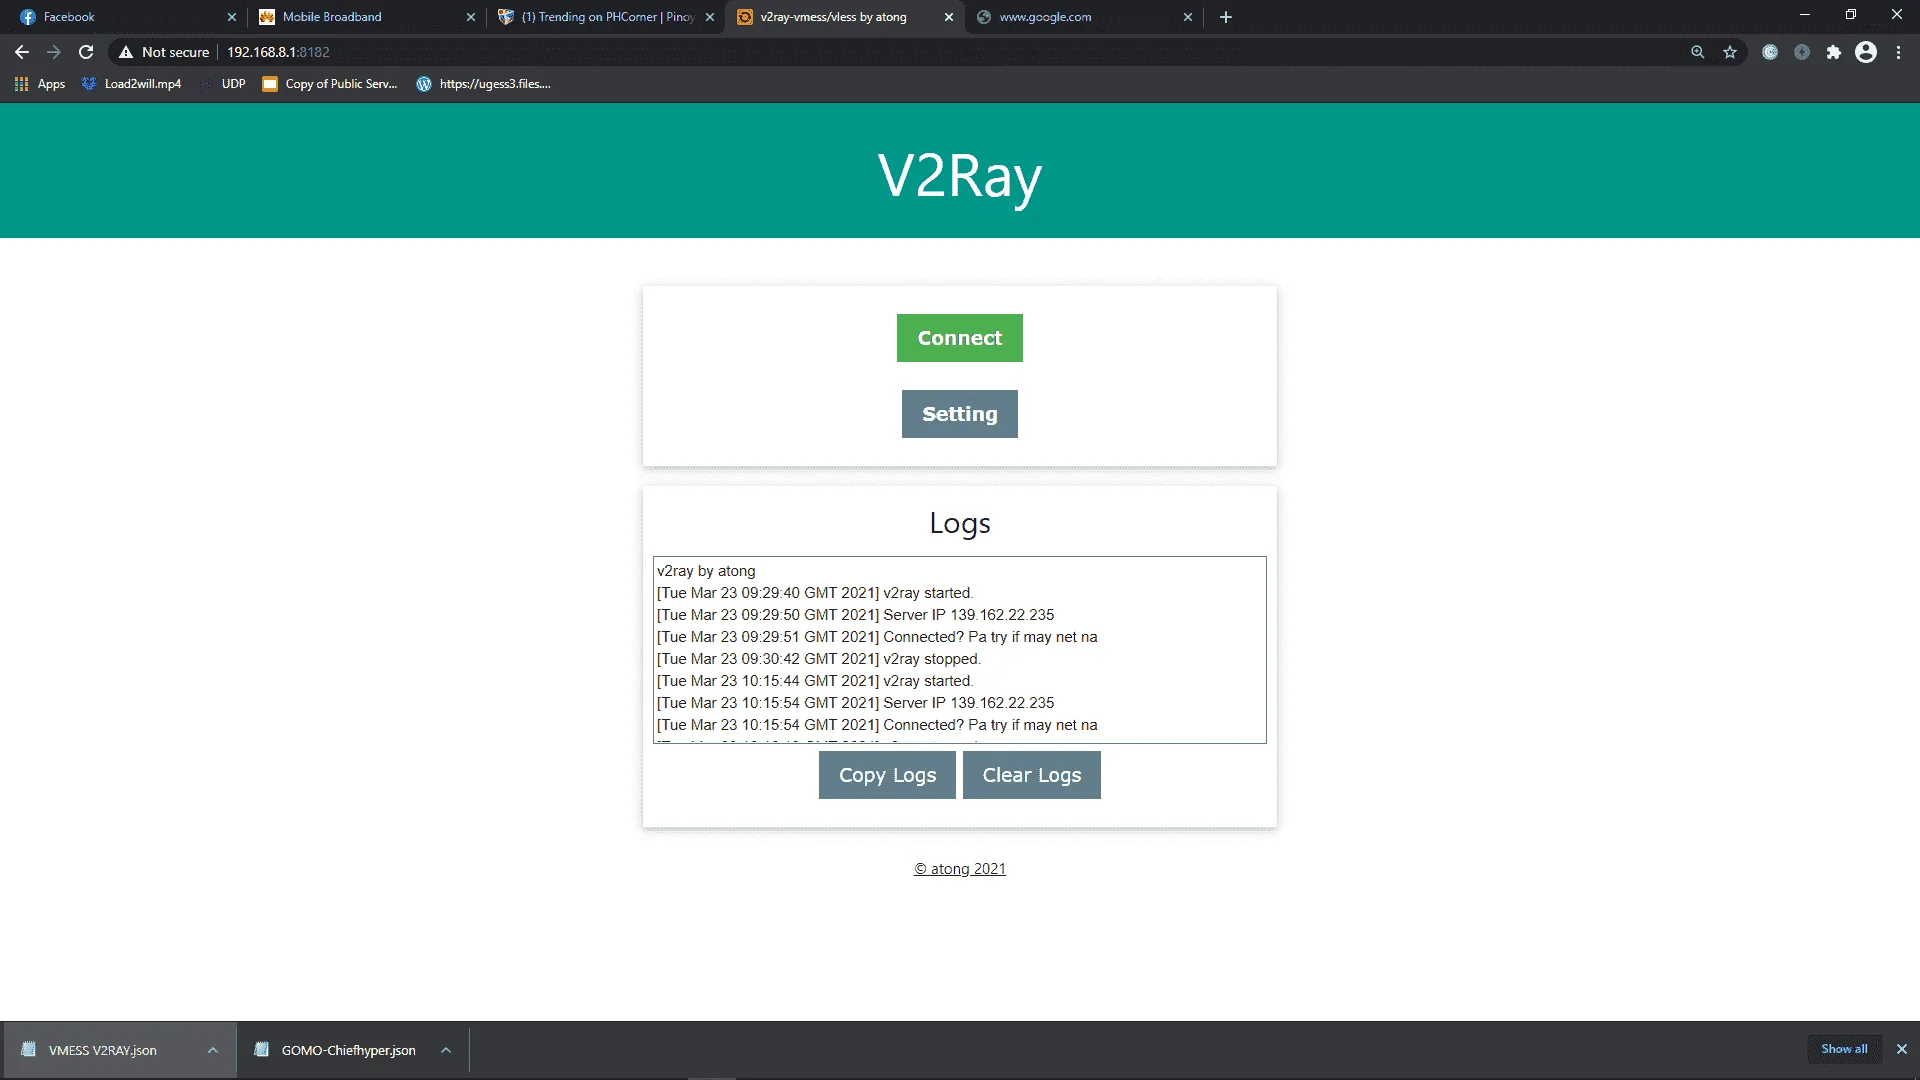Click the Not secure warning icon
Screen dimensions: 1920x1080
point(126,52)
